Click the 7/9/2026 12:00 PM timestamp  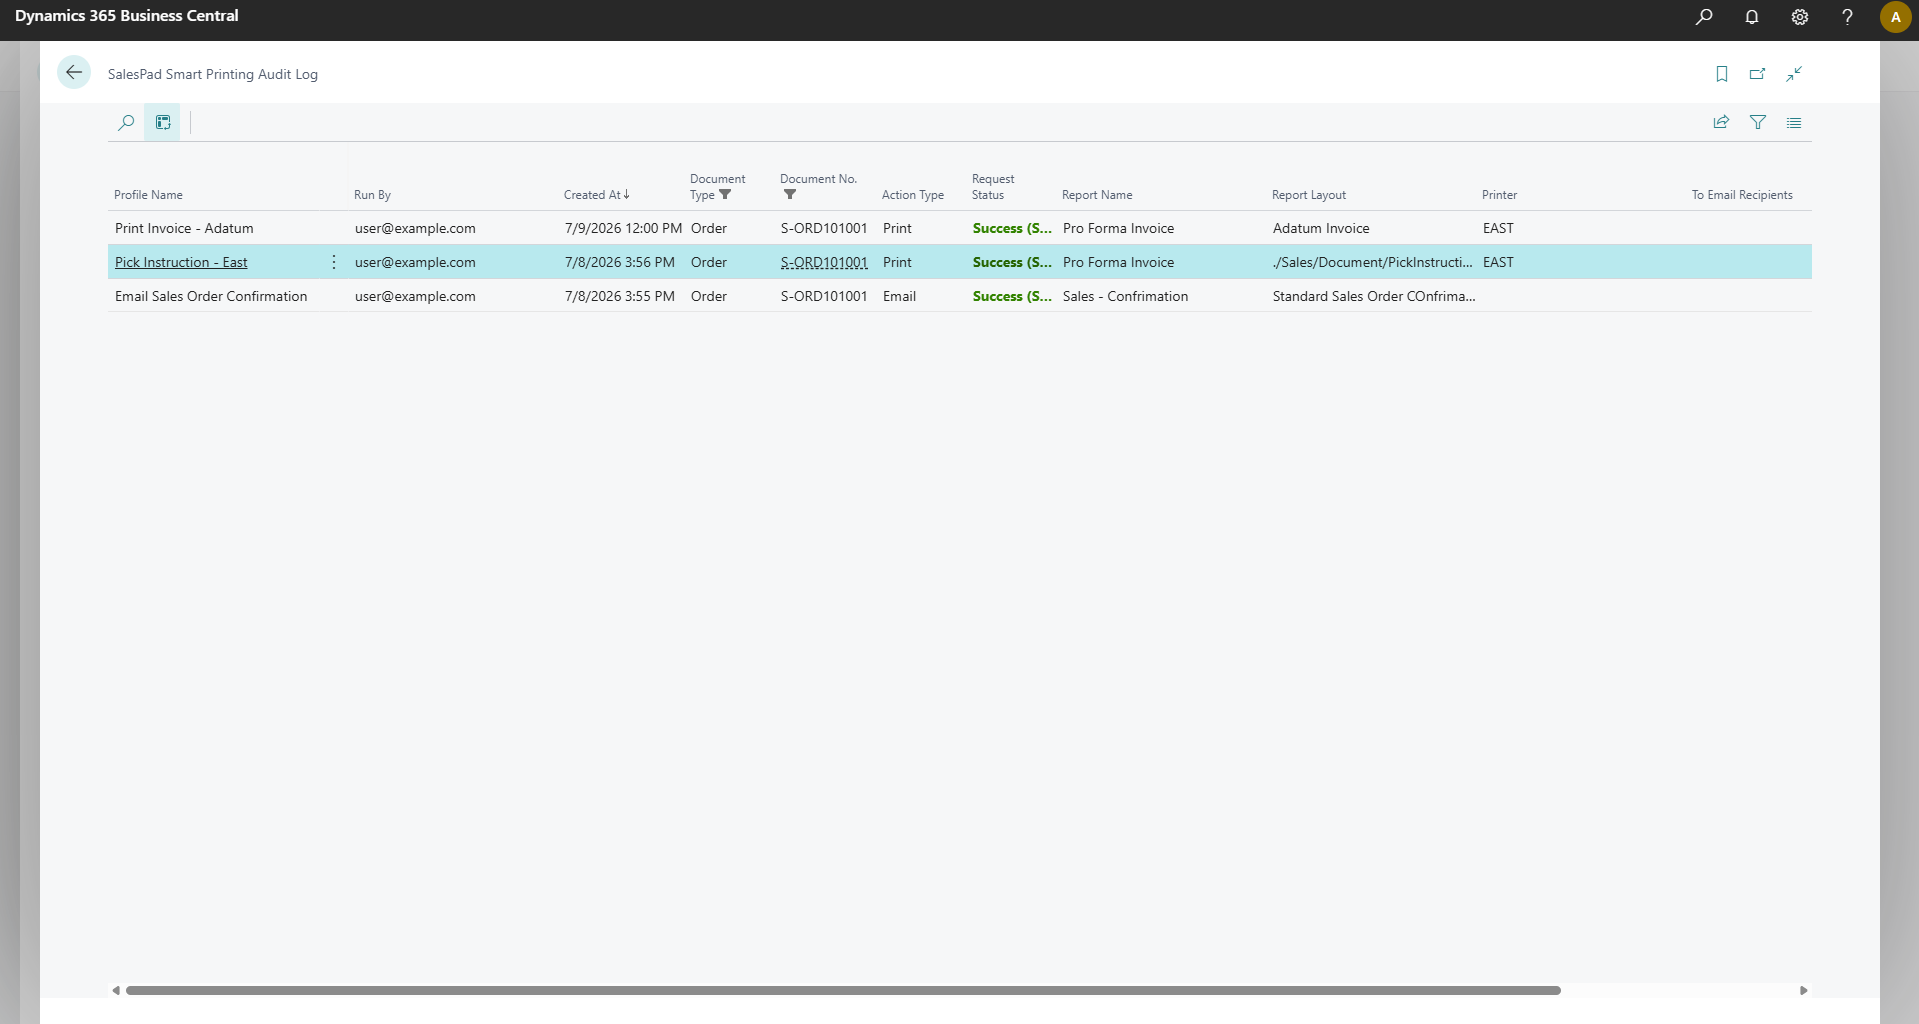(x=623, y=228)
